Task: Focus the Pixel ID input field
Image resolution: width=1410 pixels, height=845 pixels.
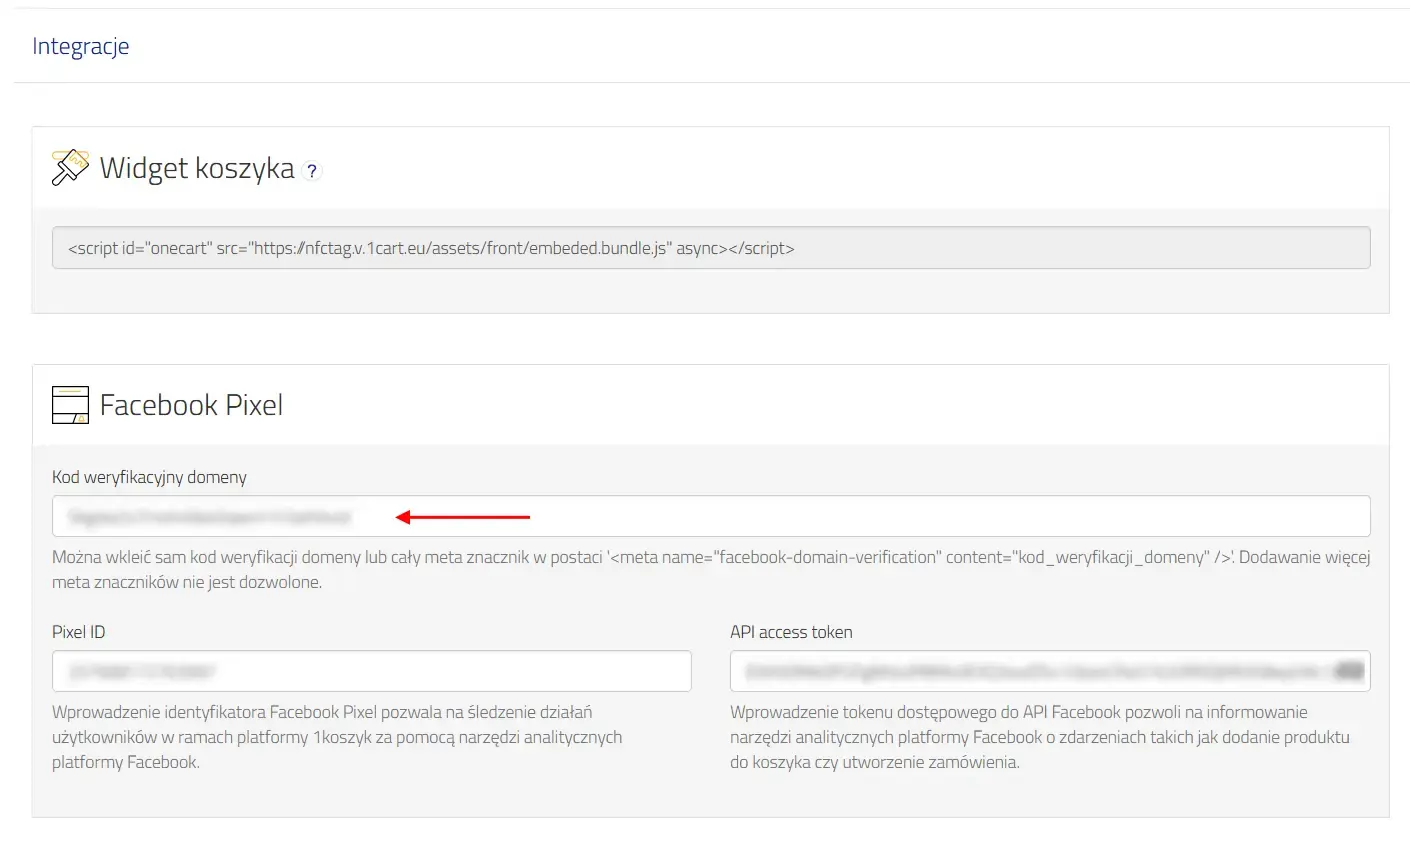Action: click(x=372, y=671)
